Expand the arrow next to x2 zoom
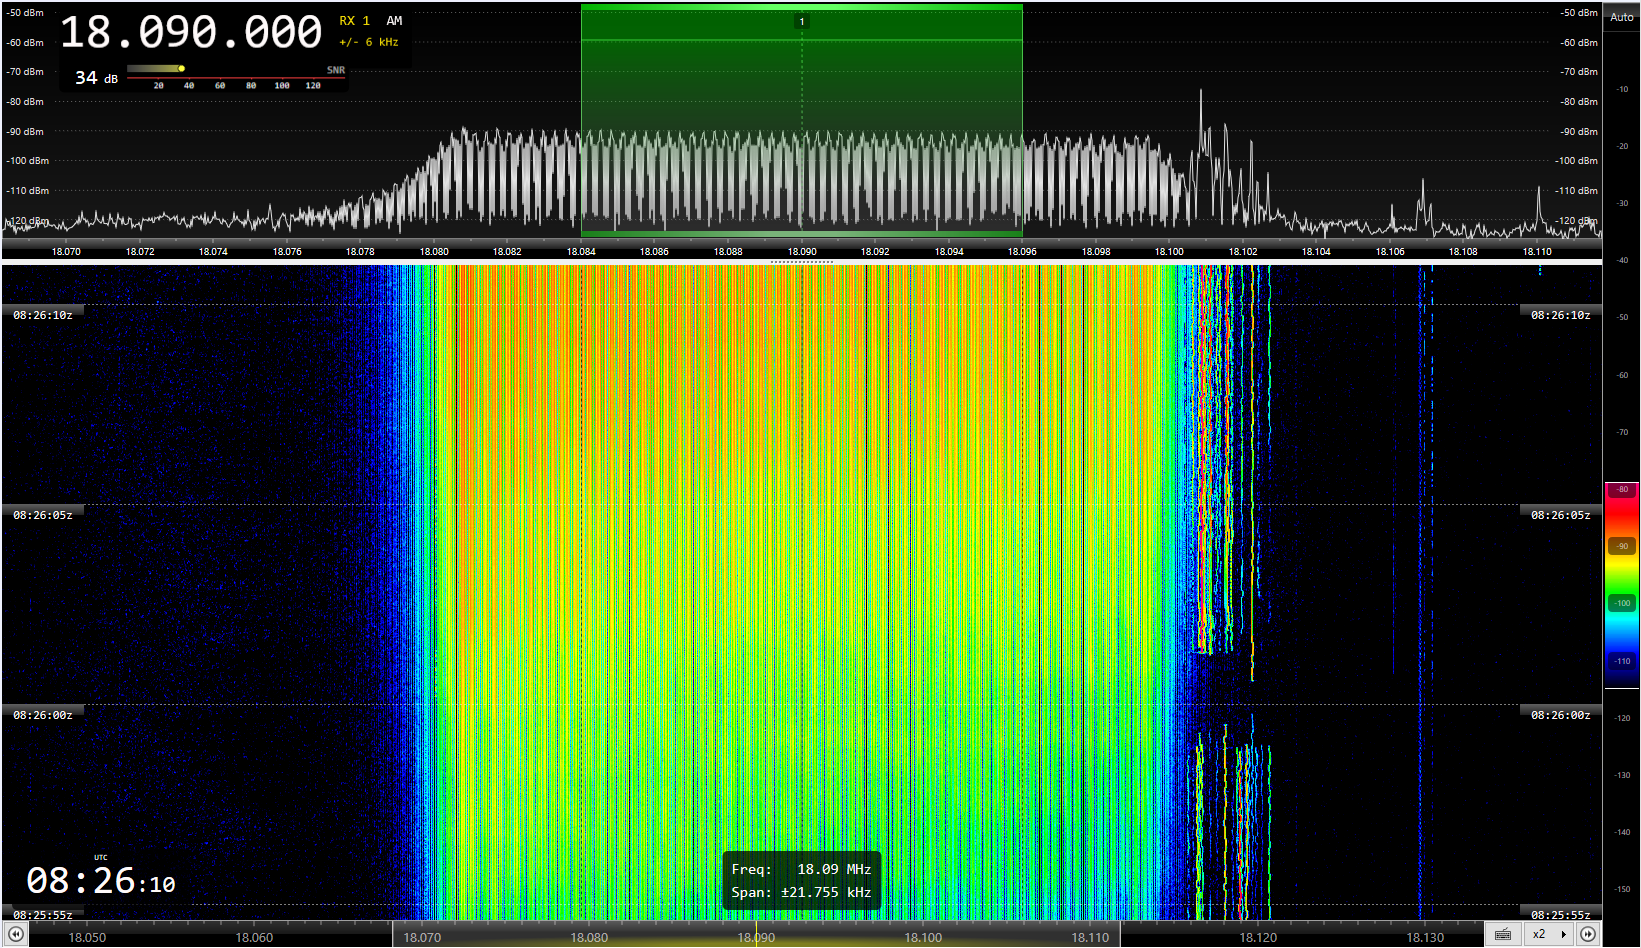Screen dimensions: 1641x948 [x=1563, y=934]
